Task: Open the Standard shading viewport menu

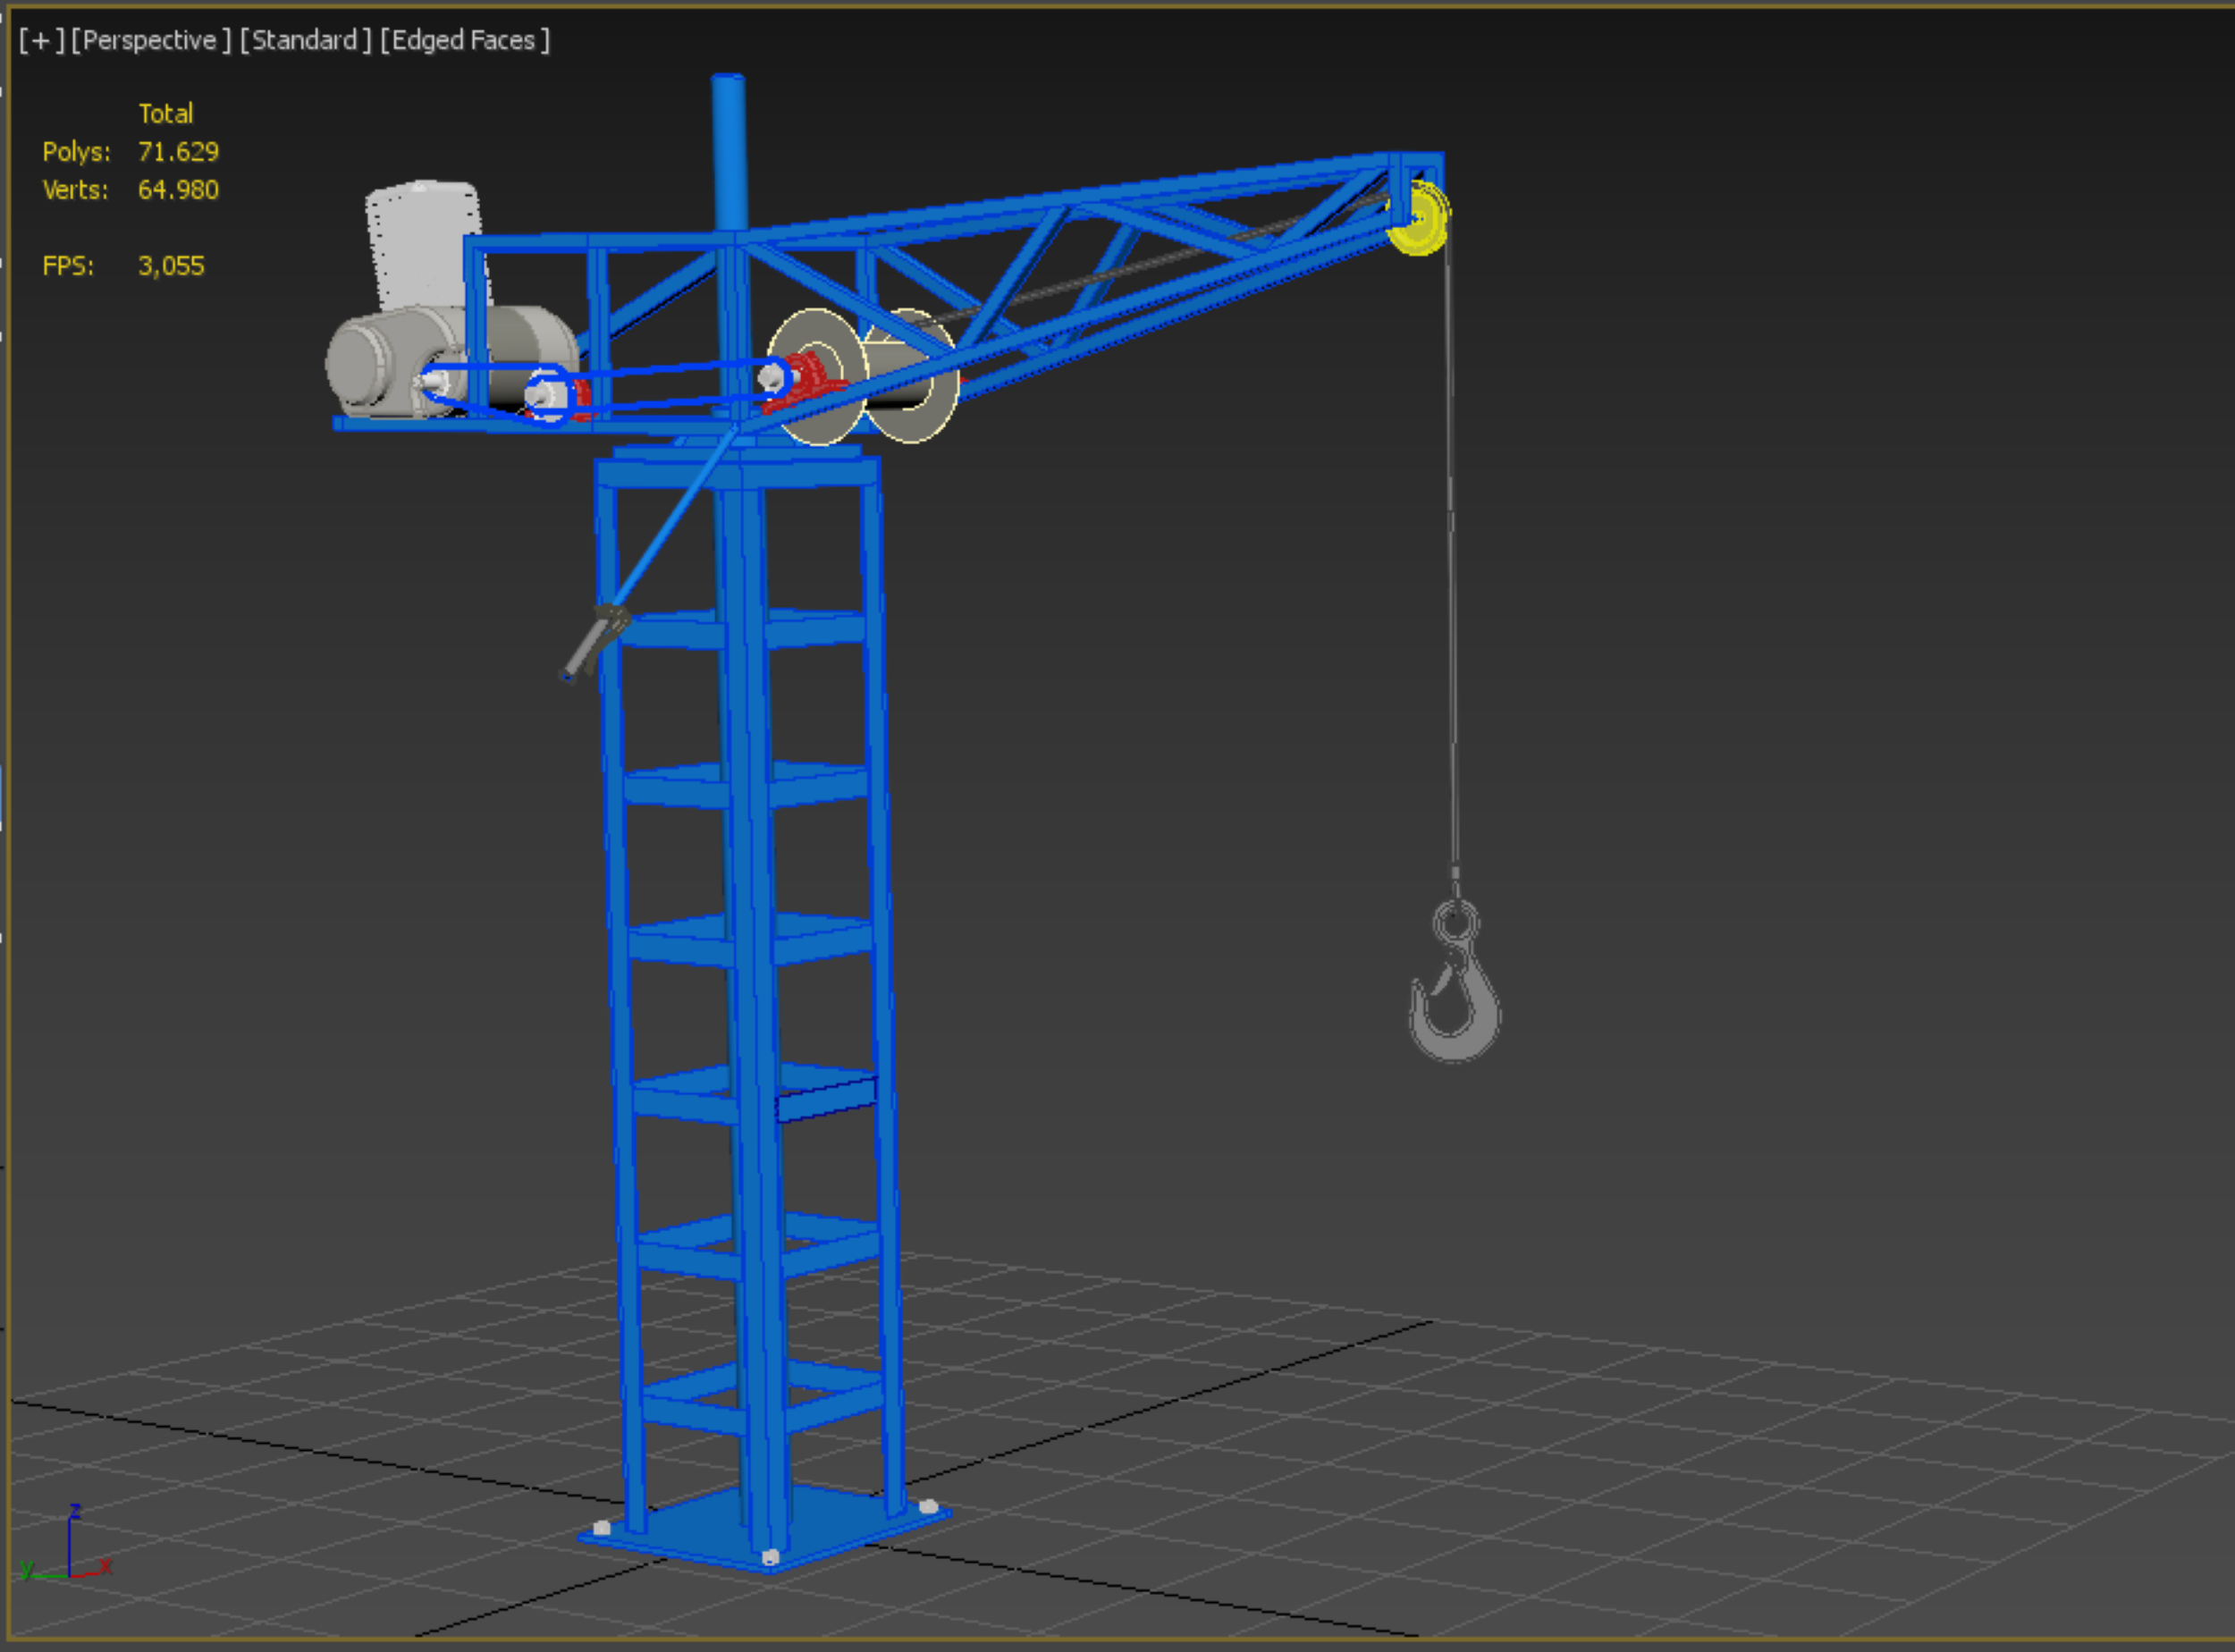Action: click(x=305, y=40)
